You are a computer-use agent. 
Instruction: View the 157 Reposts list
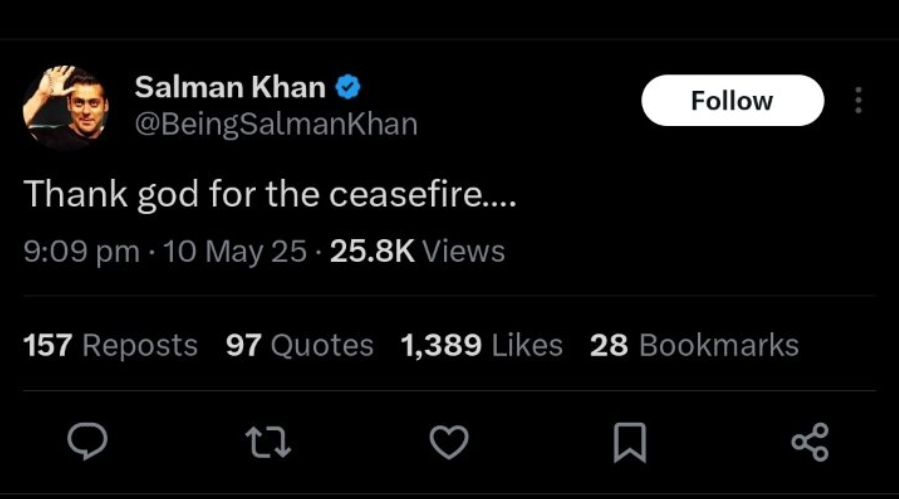110,345
